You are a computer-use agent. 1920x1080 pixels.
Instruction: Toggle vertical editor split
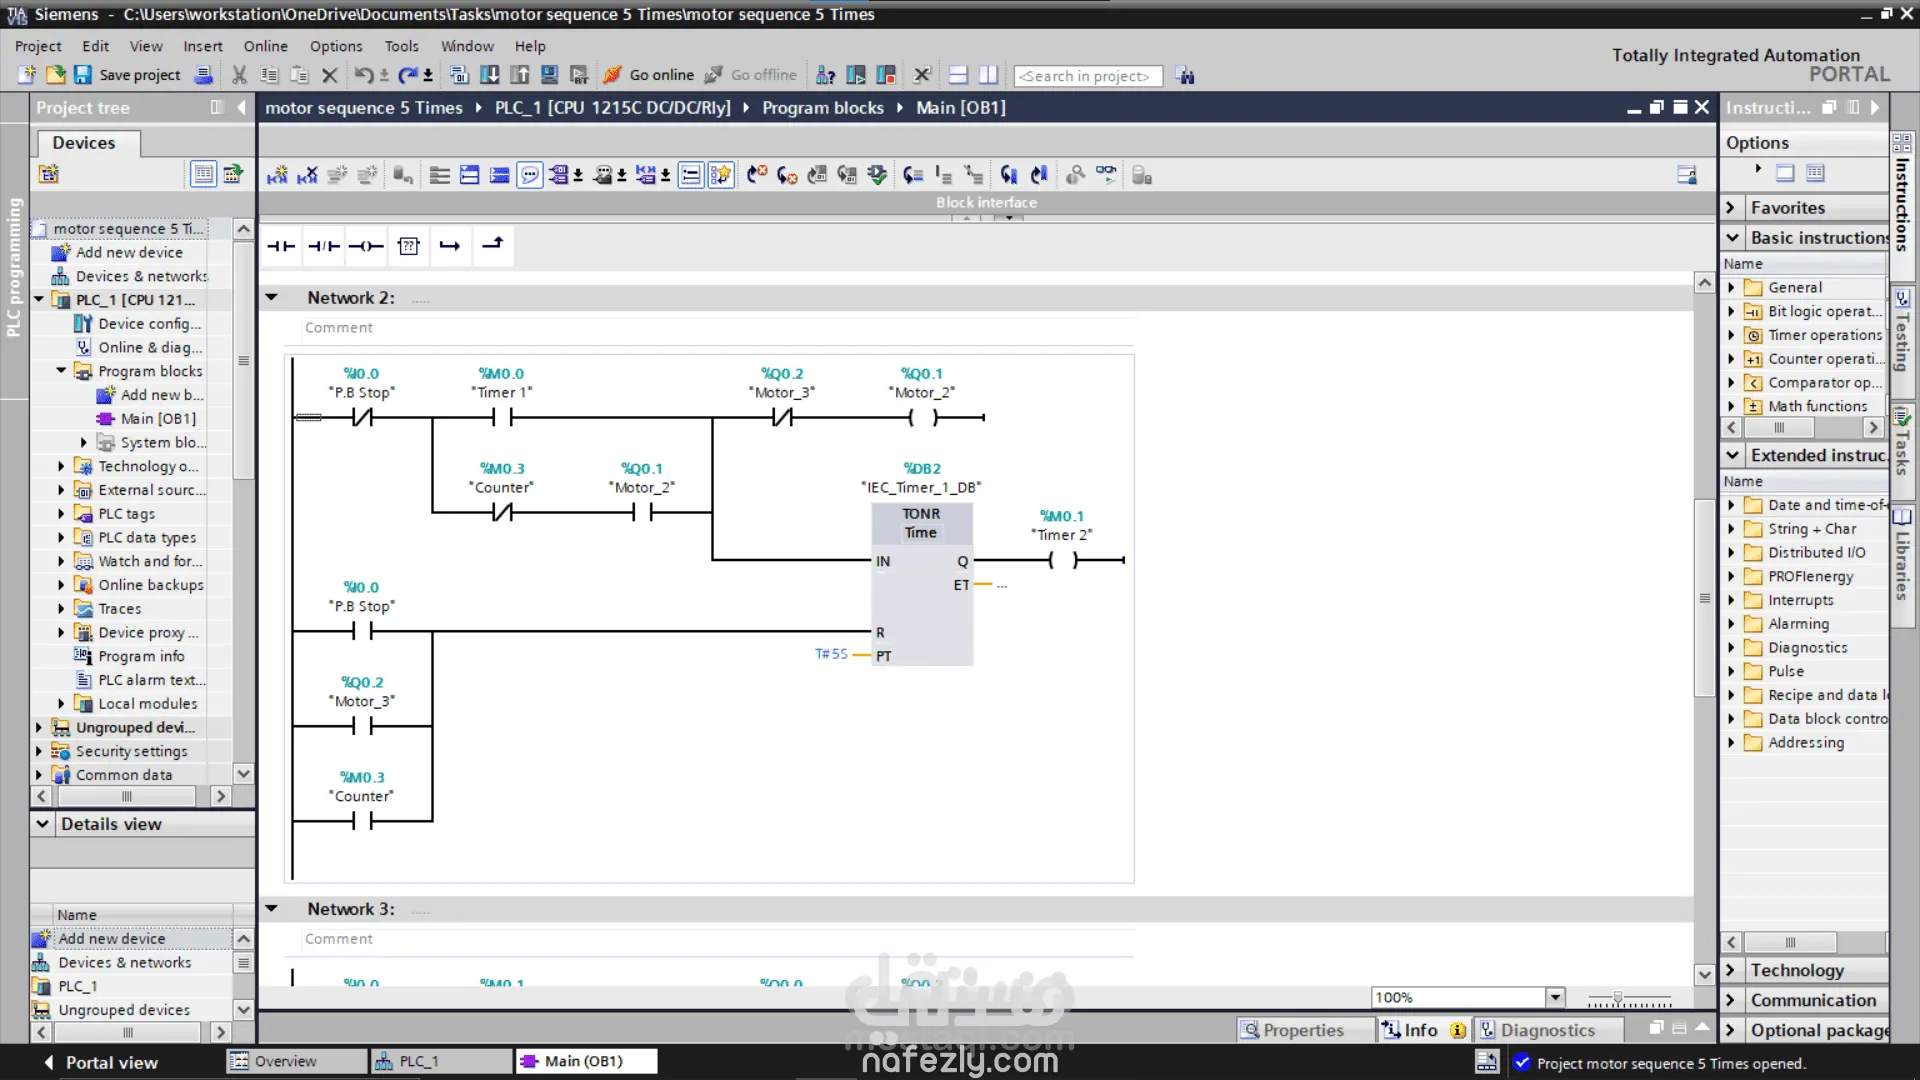[x=988, y=75]
